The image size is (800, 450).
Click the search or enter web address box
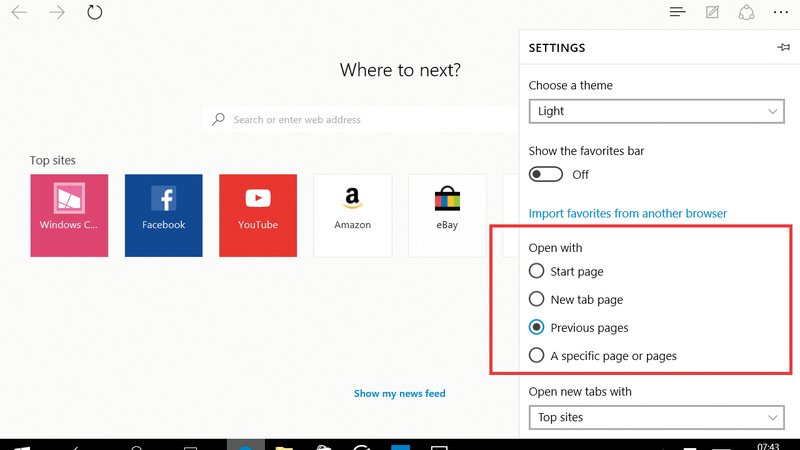click(x=360, y=120)
